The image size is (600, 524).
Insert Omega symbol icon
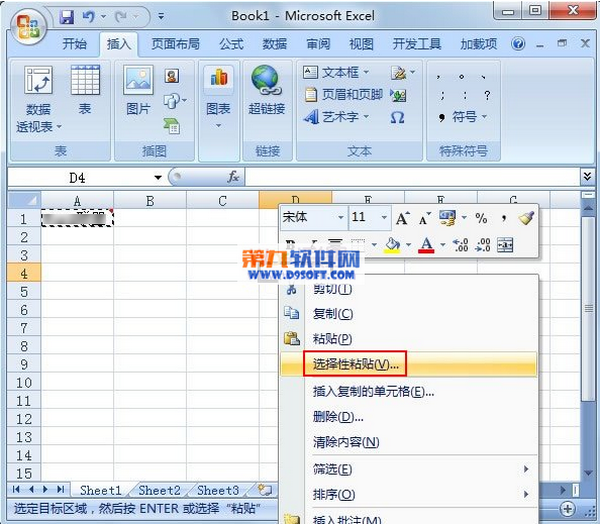pyautogui.click(x=398, y=117)
